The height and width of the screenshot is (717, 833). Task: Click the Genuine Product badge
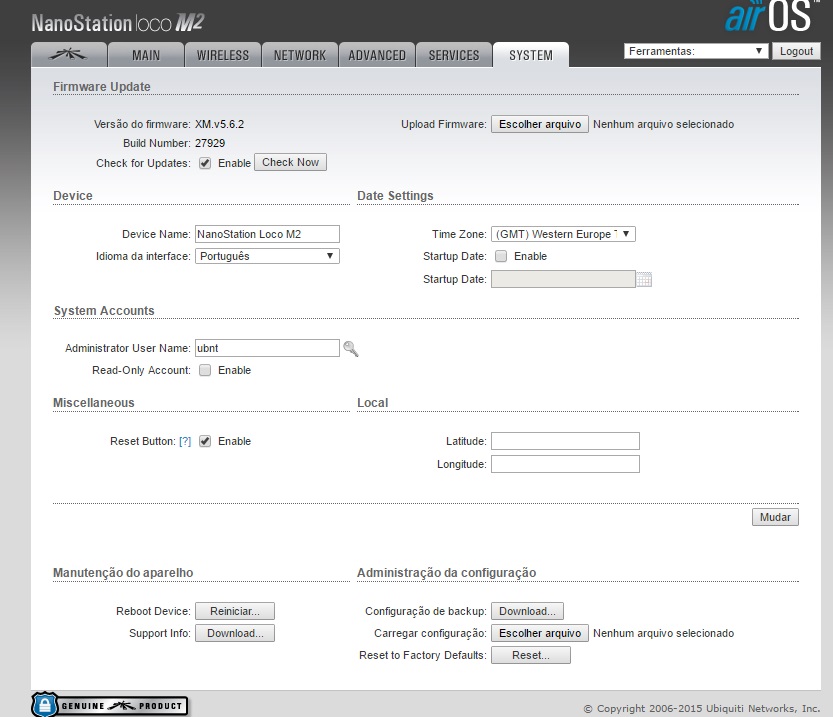point(109,705)
